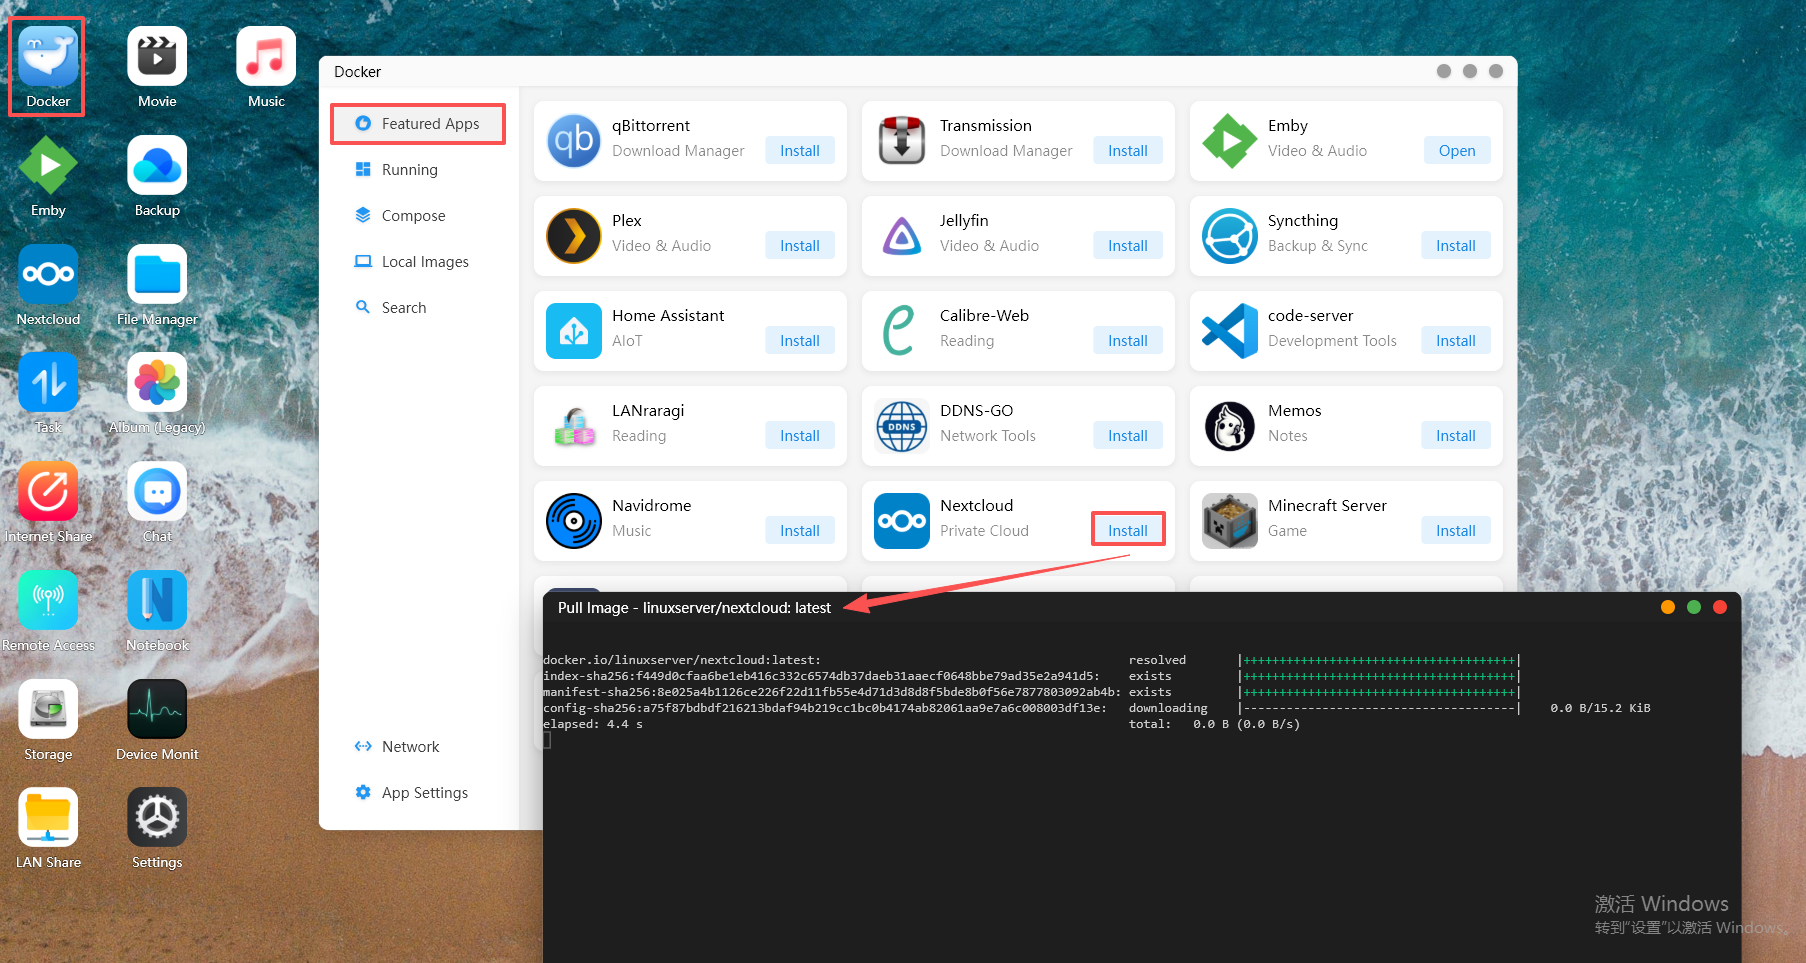
Task: Open the Docker desktop app icon
Action: point(48,58)
